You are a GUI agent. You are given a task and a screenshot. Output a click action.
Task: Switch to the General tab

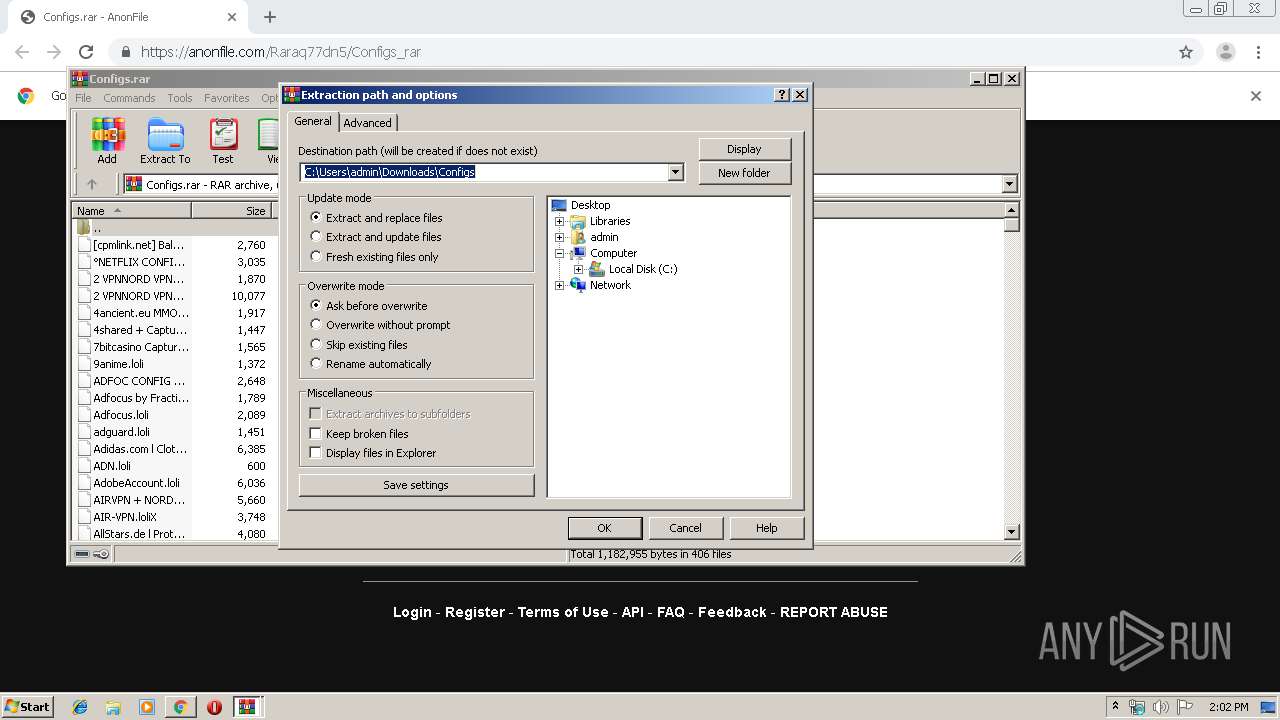[313, 121]
